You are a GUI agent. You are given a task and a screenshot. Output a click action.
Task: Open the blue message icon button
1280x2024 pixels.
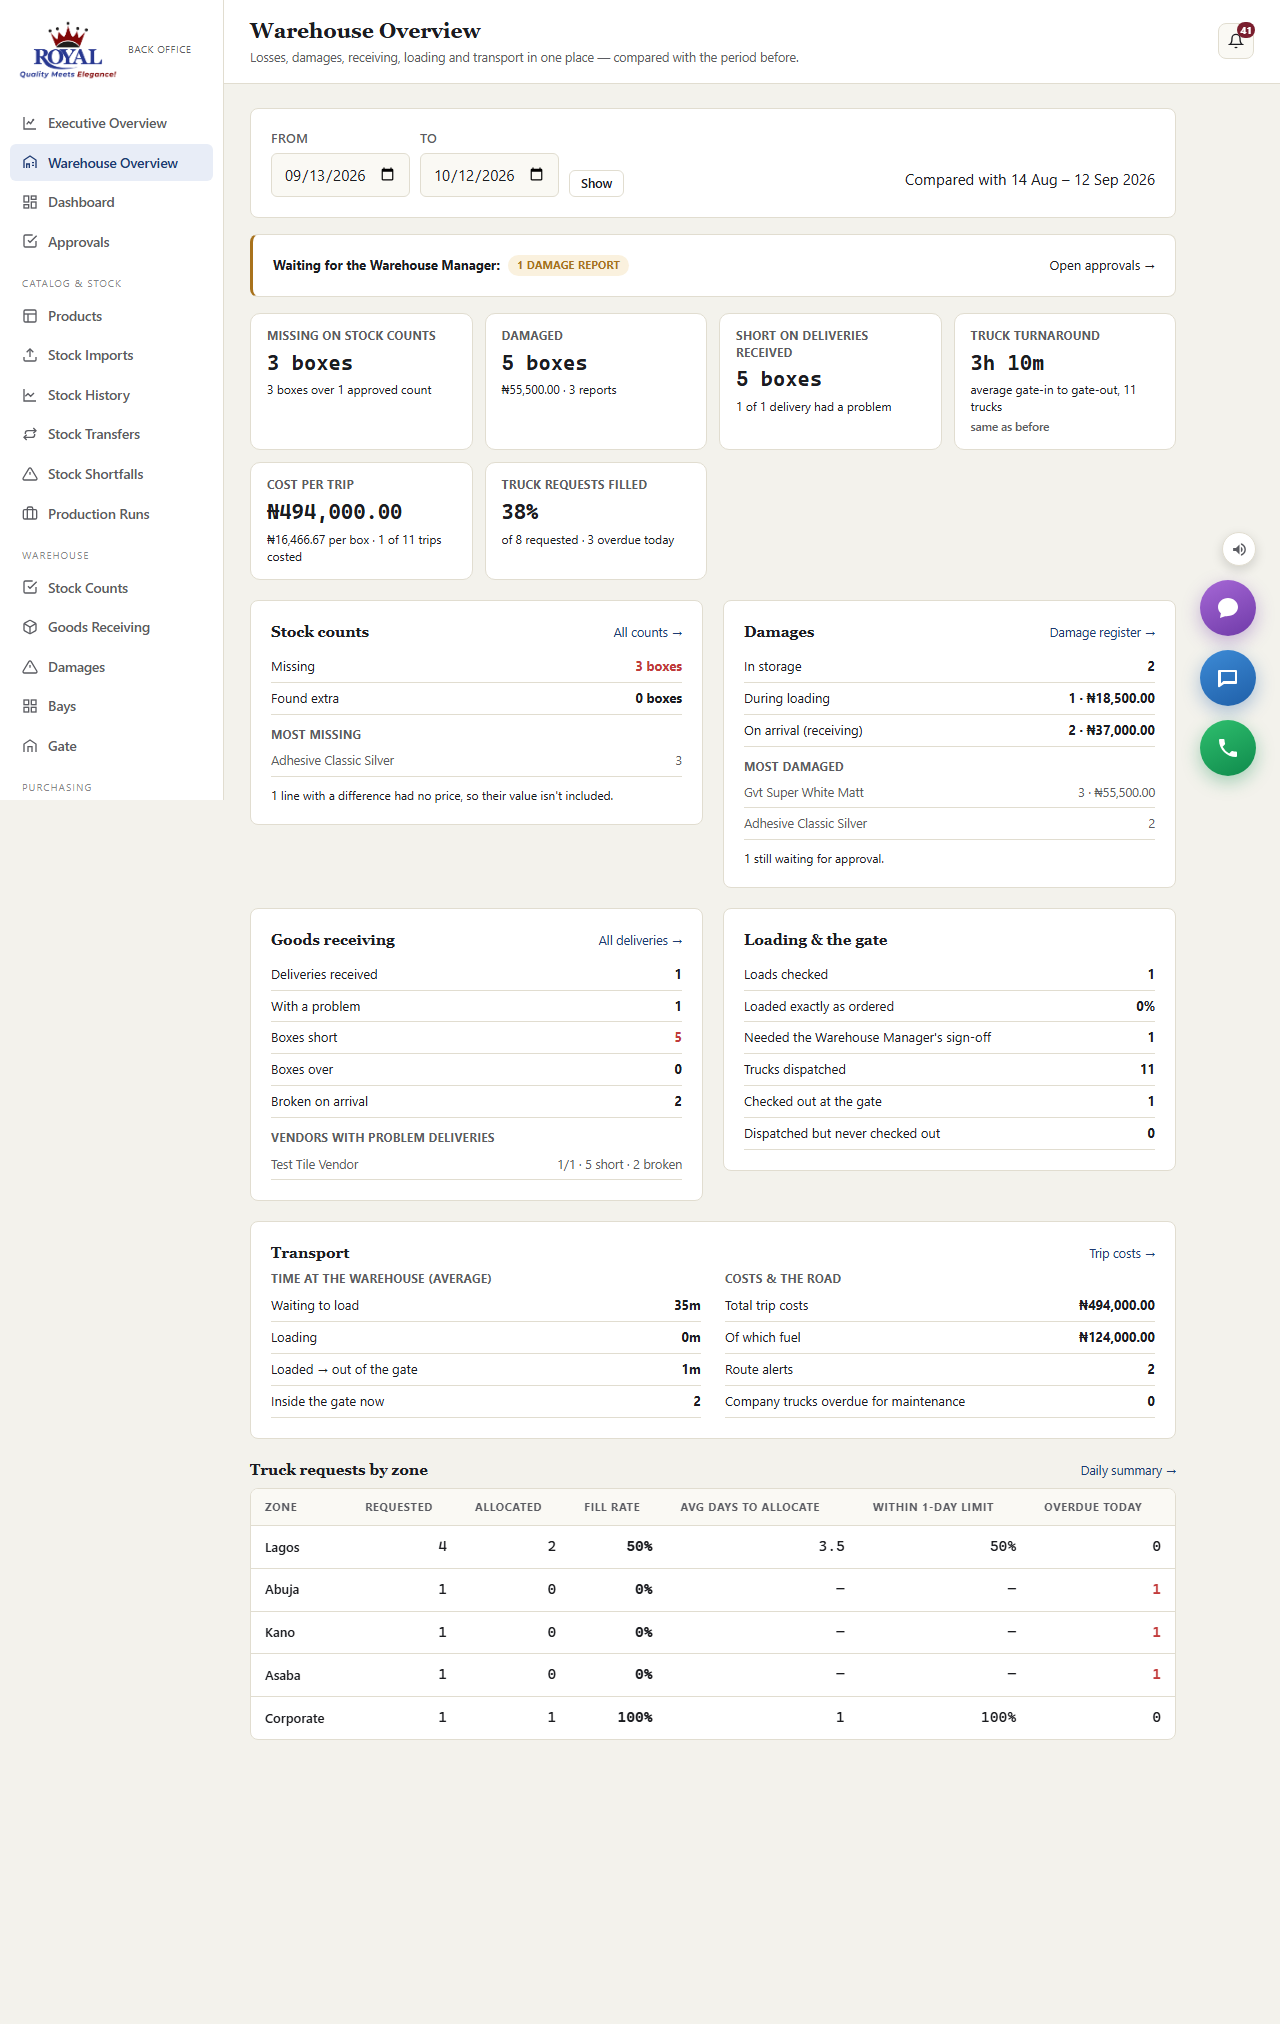pyautogui.click(x=1228, y=678)
